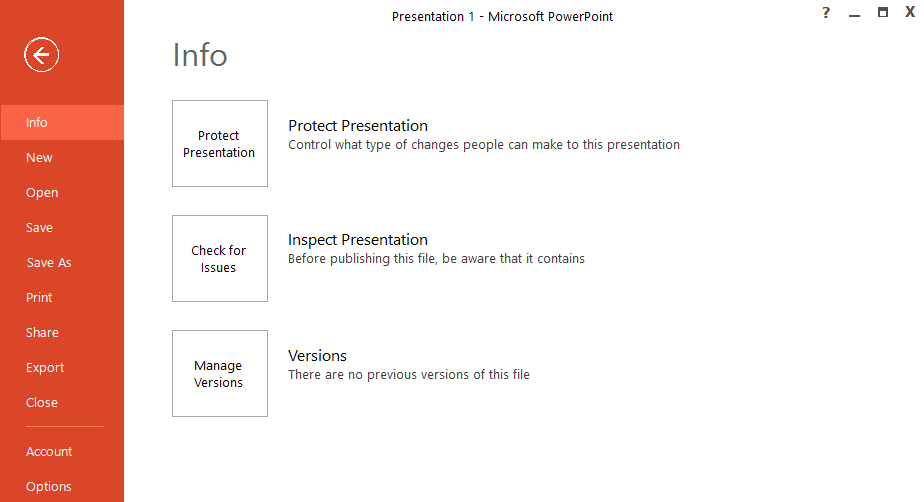Open the Print page

(39, 298)
